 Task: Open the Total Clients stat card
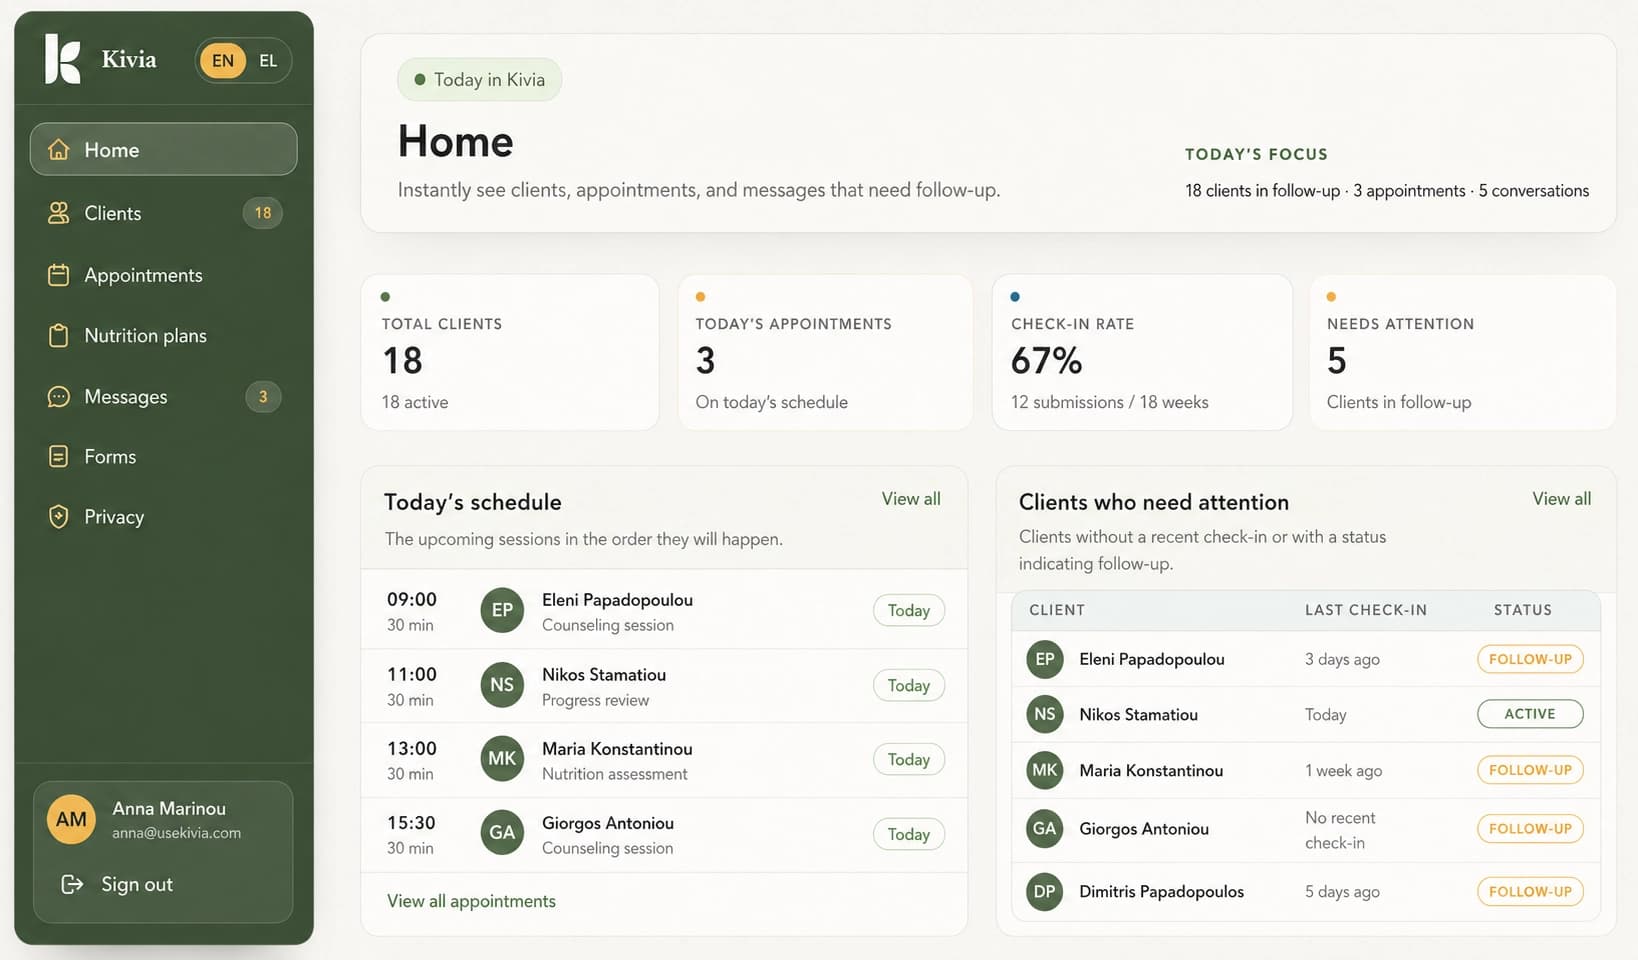510,353
